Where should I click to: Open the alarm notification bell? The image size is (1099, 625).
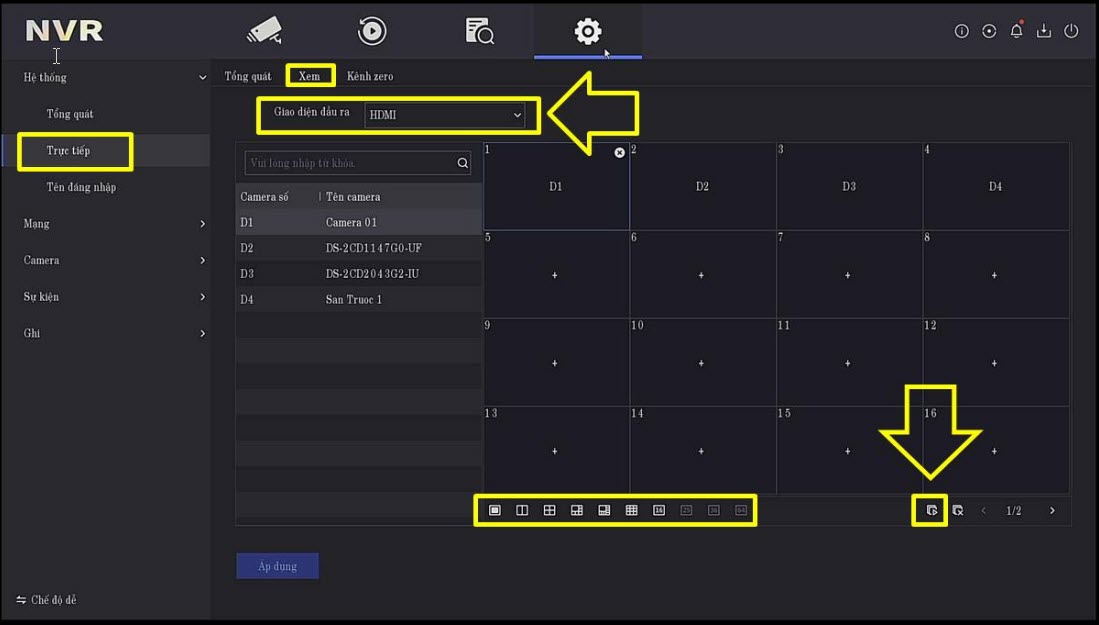1016,31
